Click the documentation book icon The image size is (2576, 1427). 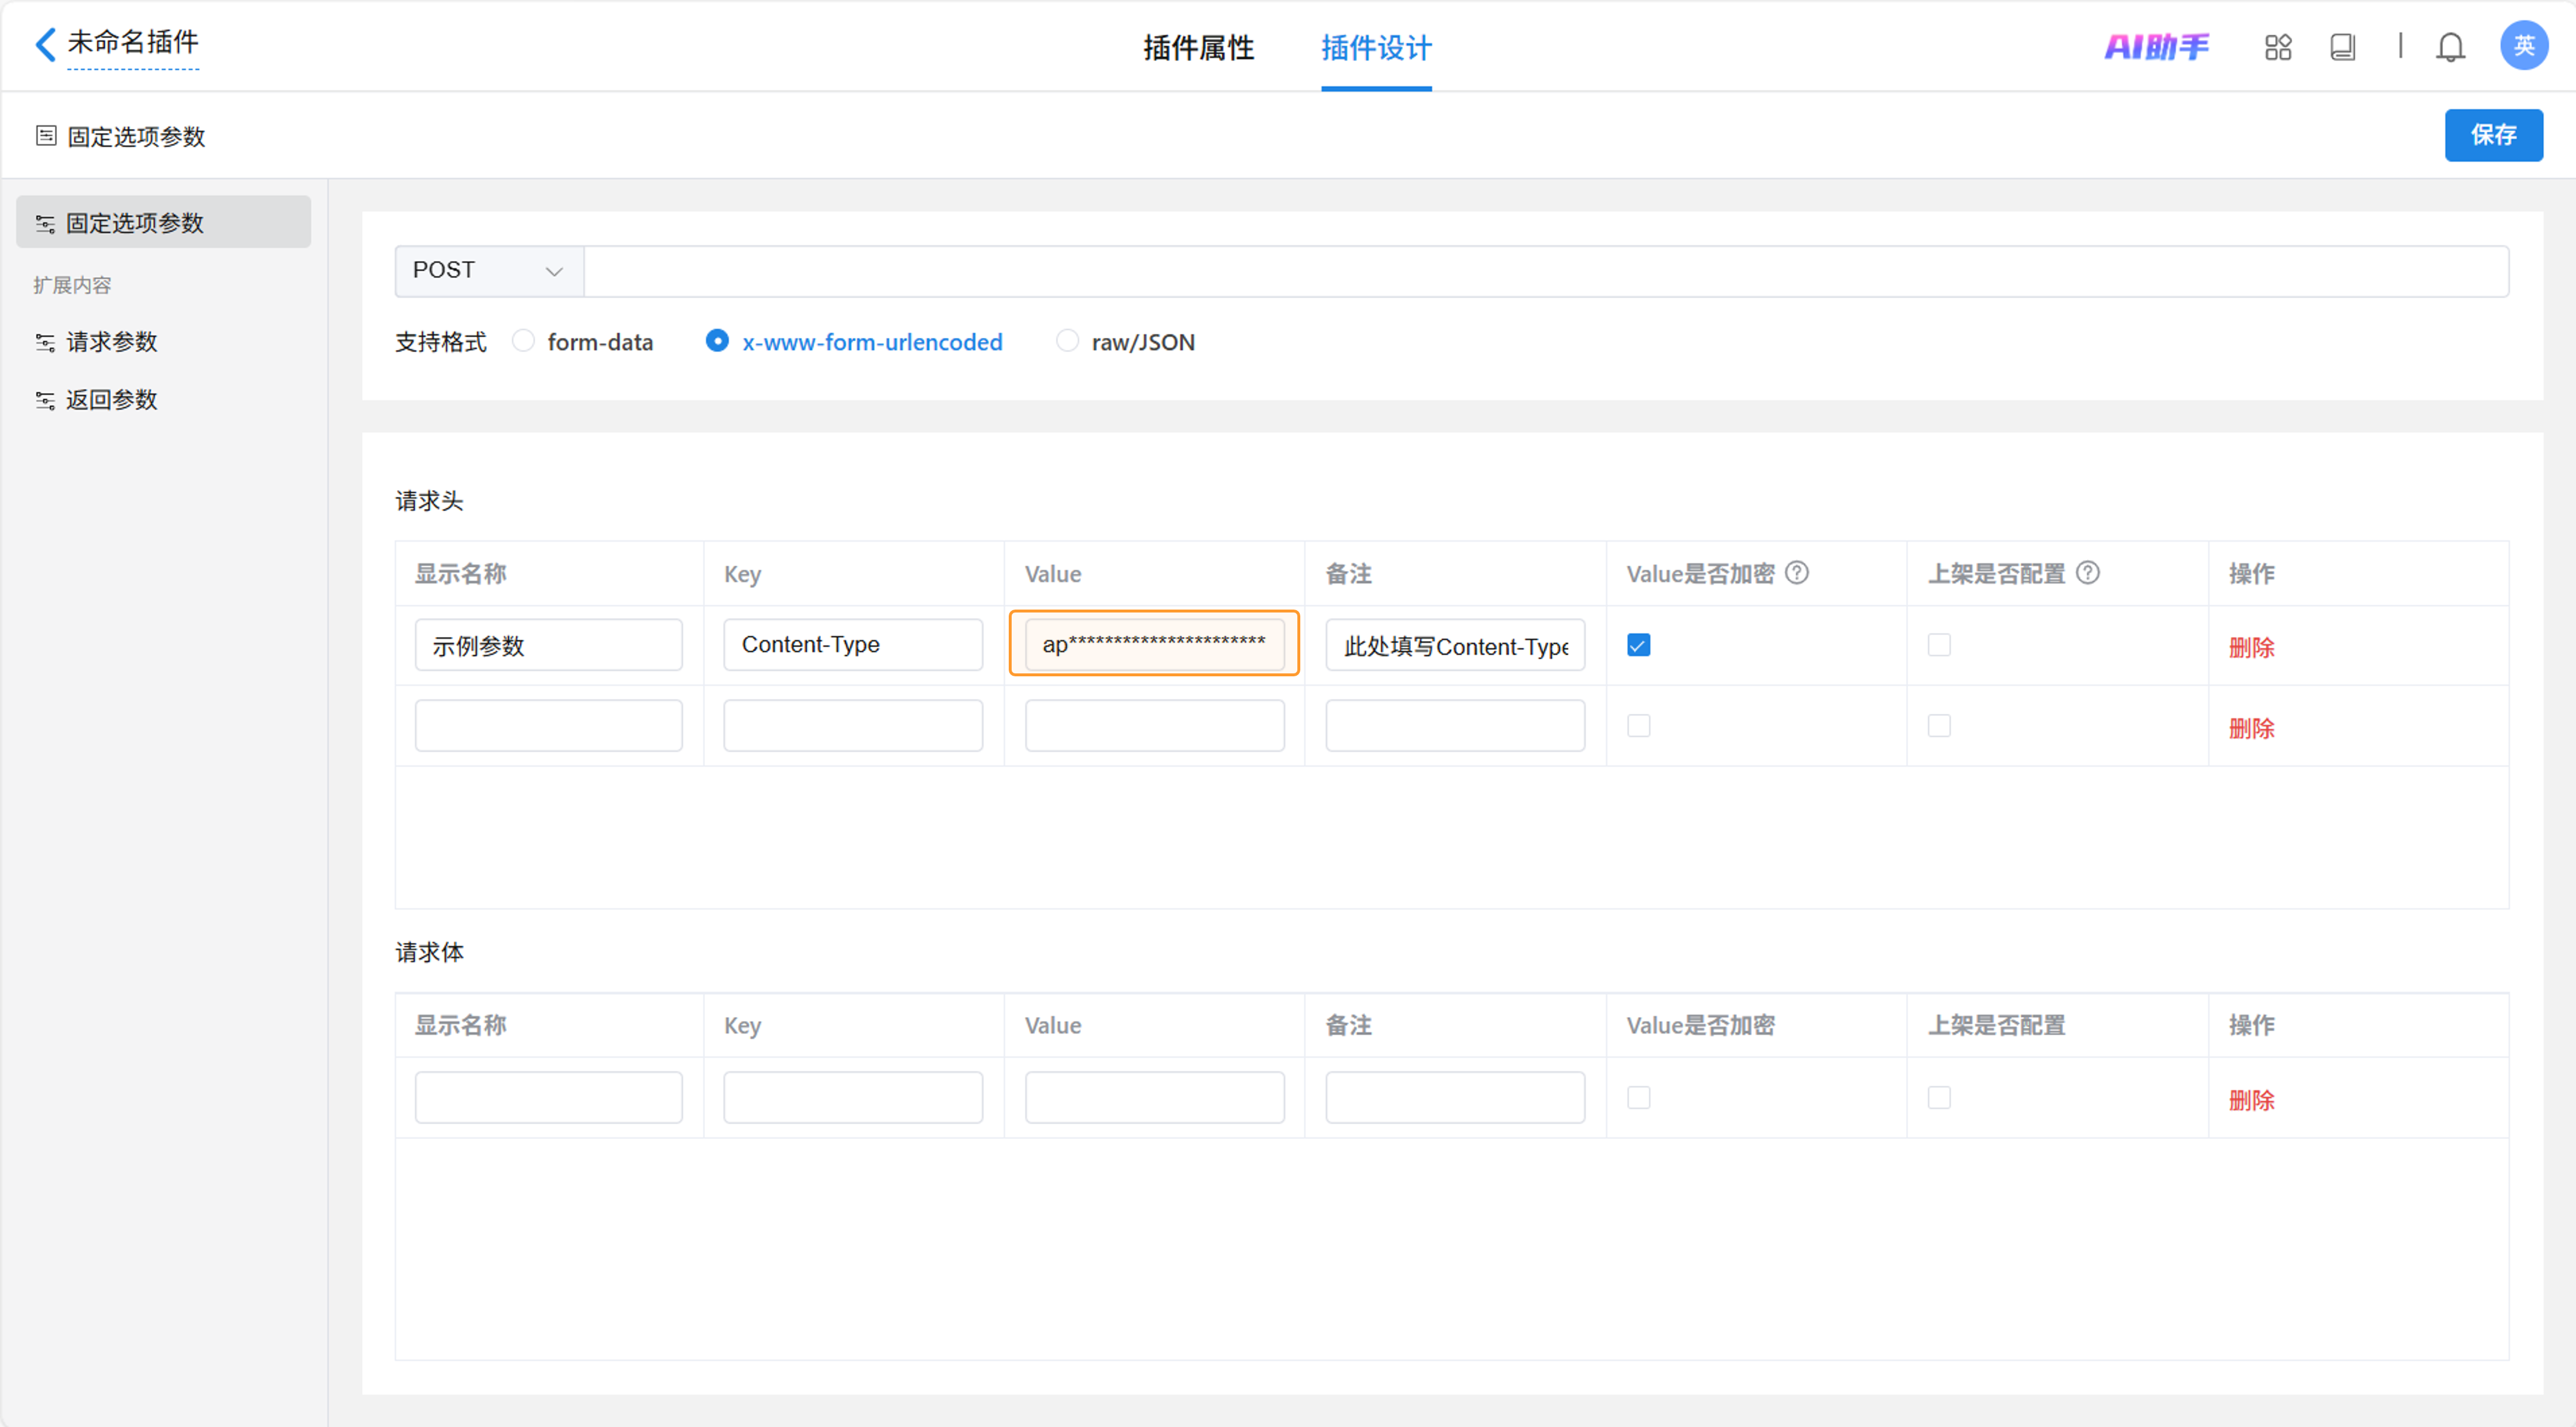click(2342, 47)
